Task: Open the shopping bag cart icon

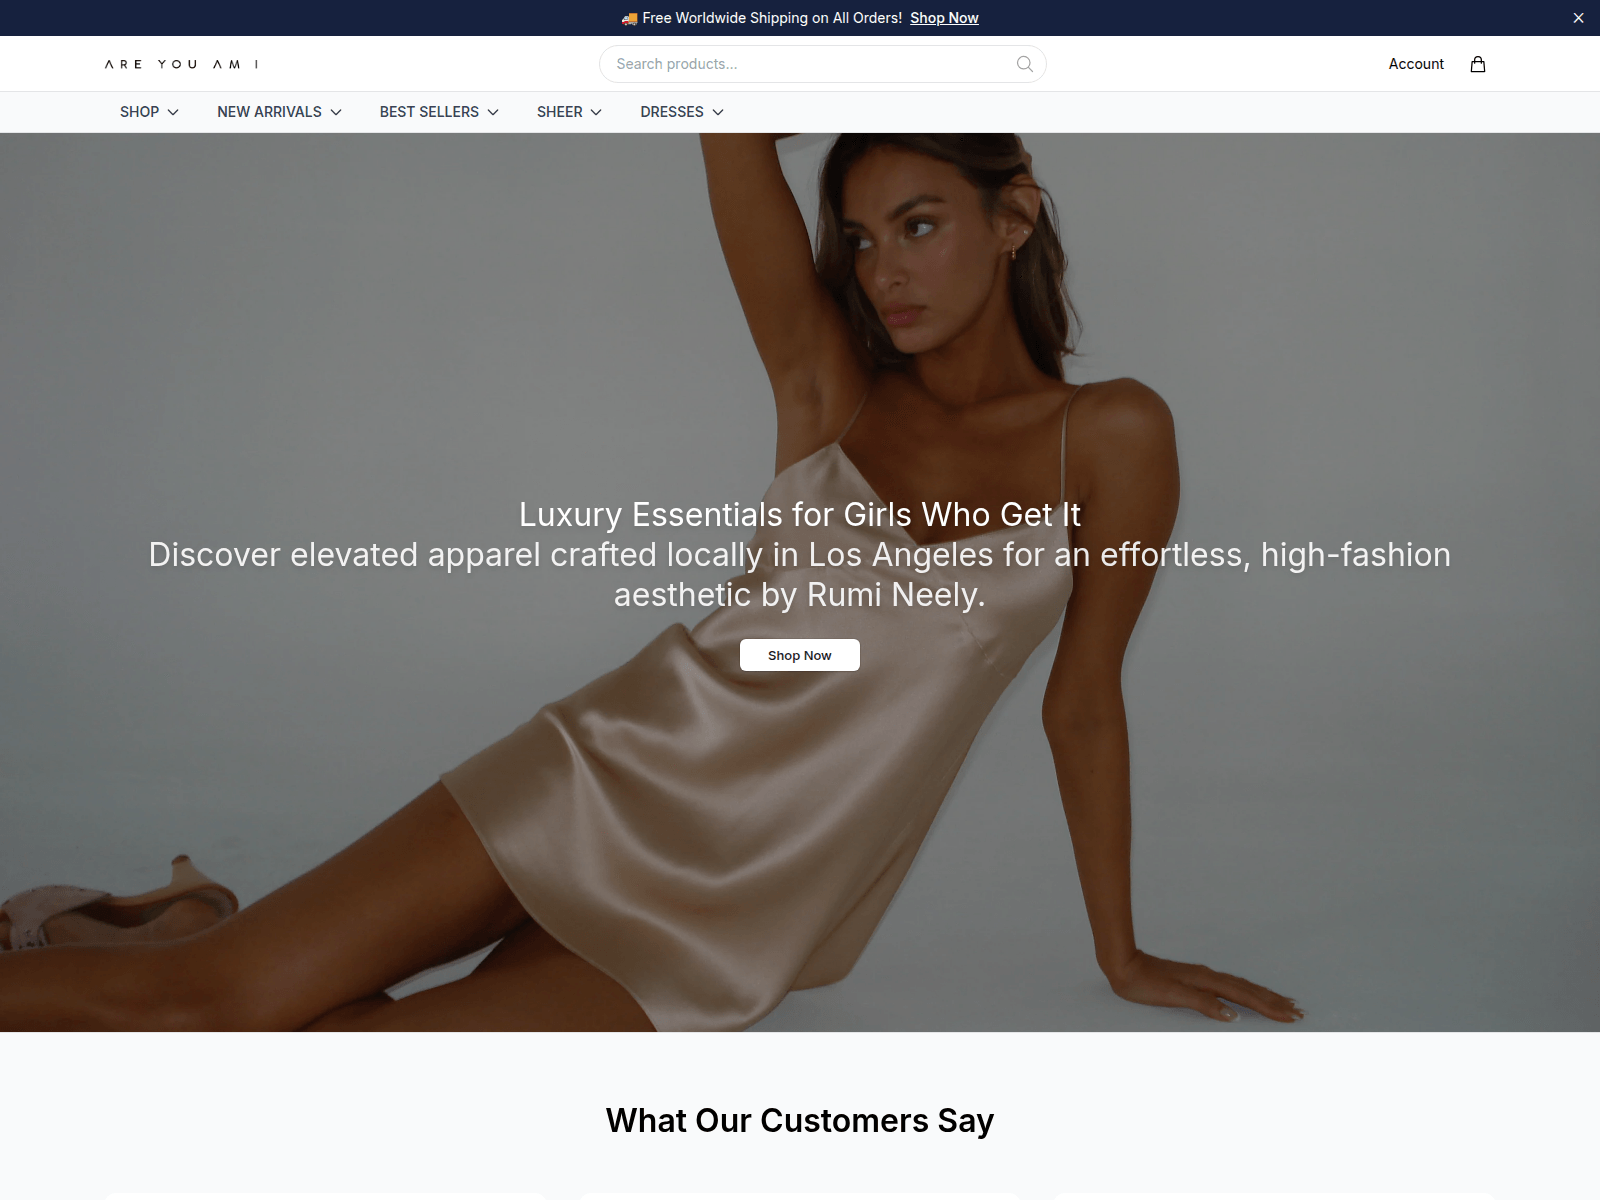Action: (x=1478, y=64)
